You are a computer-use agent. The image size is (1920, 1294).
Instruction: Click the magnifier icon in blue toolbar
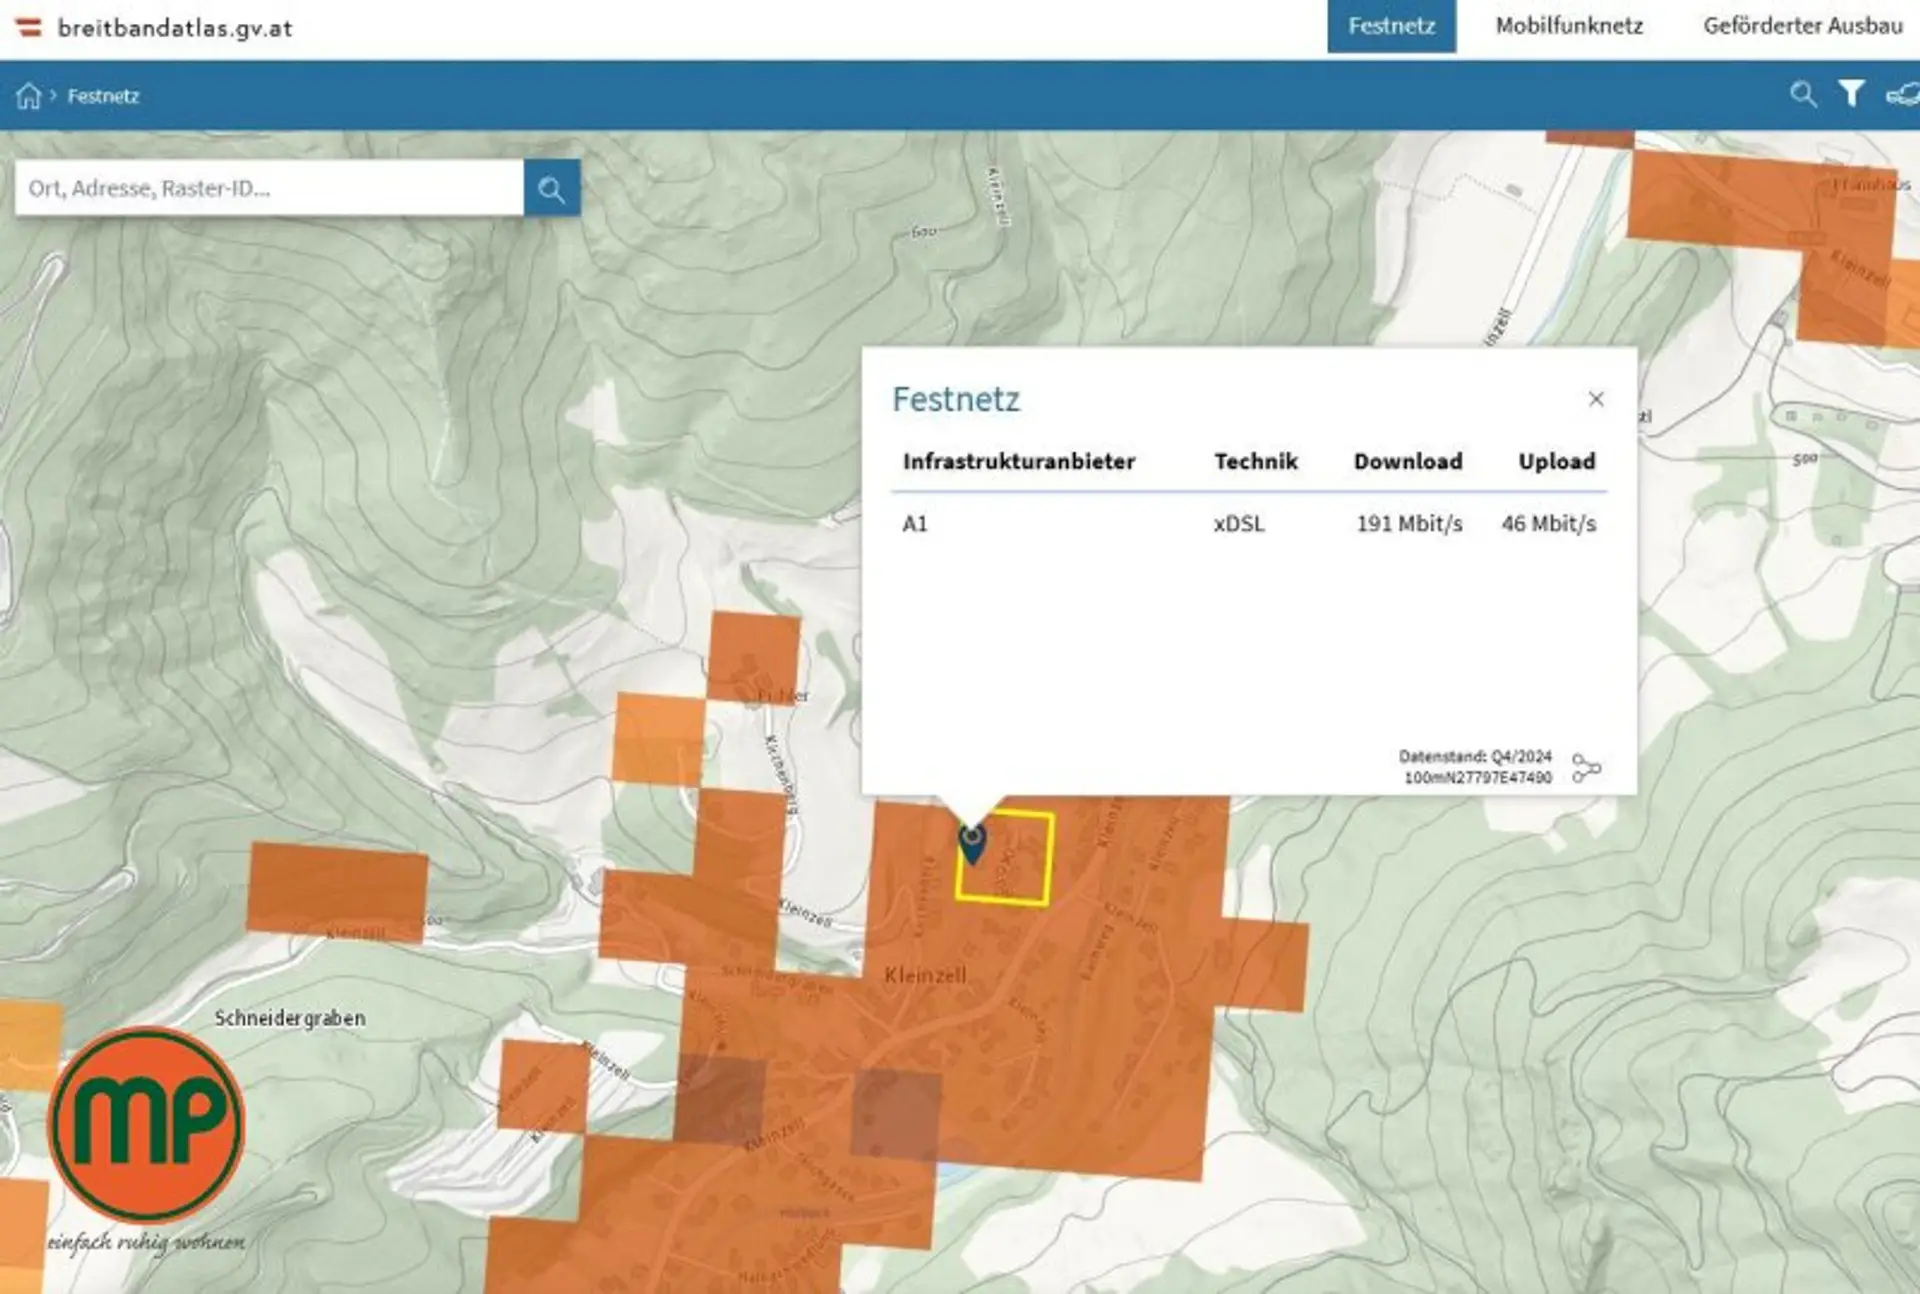(1802, 94)
